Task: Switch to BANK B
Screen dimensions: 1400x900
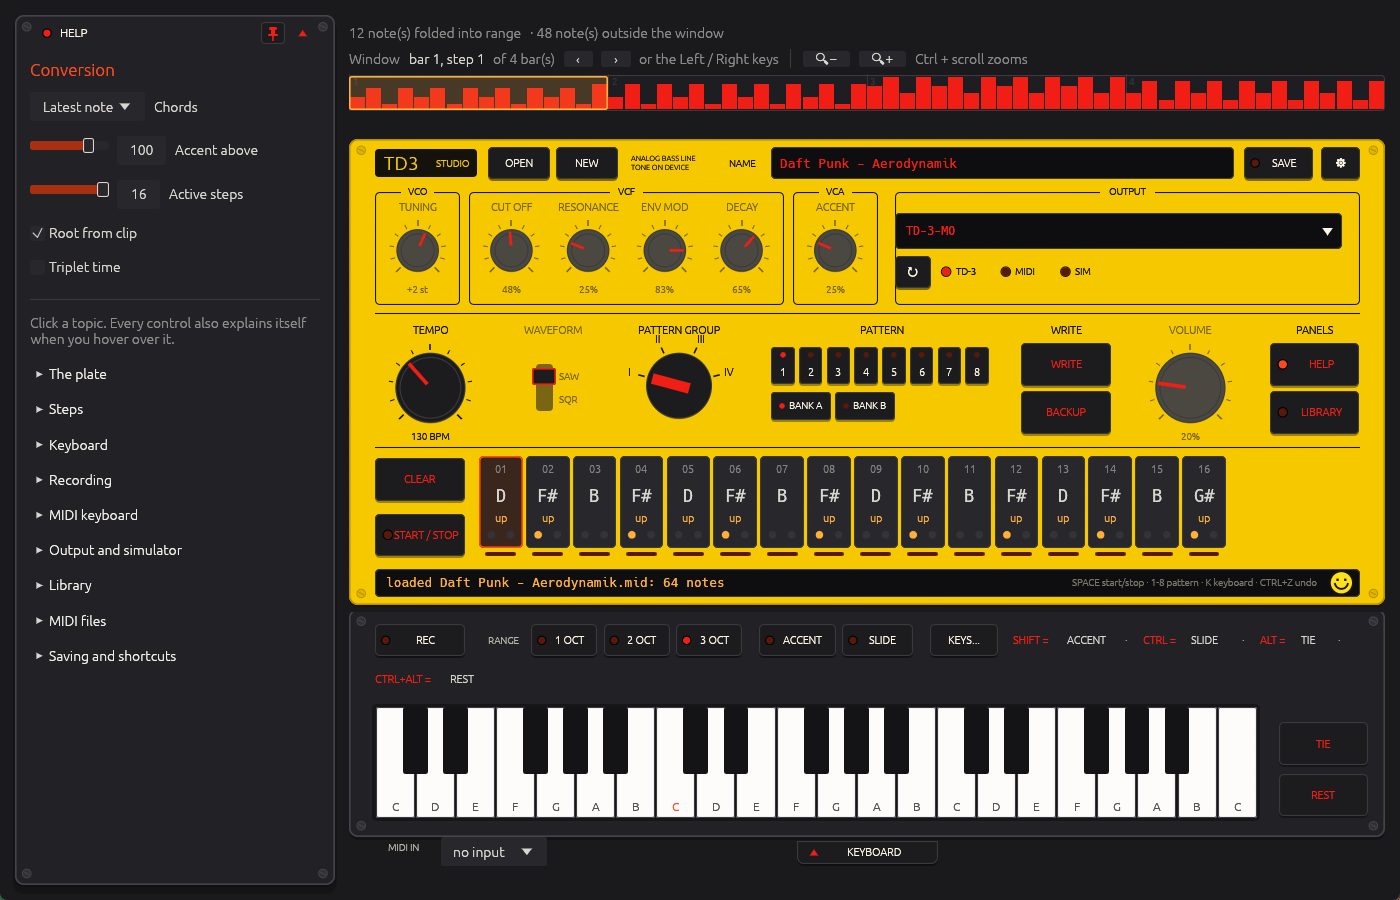Action: point(864,406)
